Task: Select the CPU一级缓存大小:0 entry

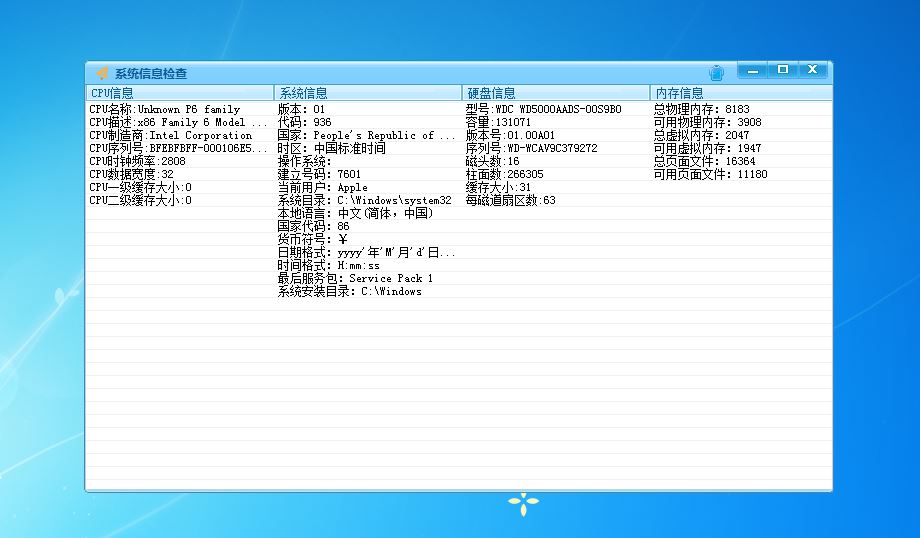Action: pos(140,187)
